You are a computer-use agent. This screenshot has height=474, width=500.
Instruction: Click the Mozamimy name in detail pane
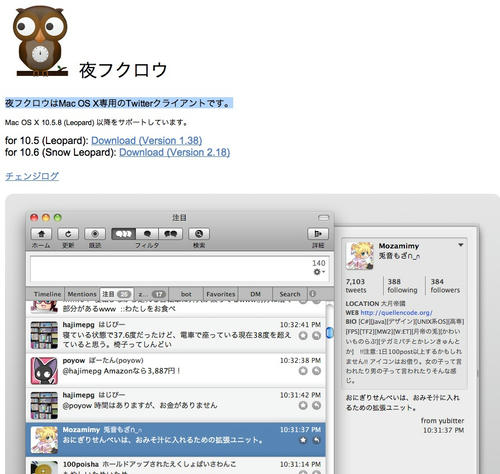pyautogui.click(x=399, y=246)
